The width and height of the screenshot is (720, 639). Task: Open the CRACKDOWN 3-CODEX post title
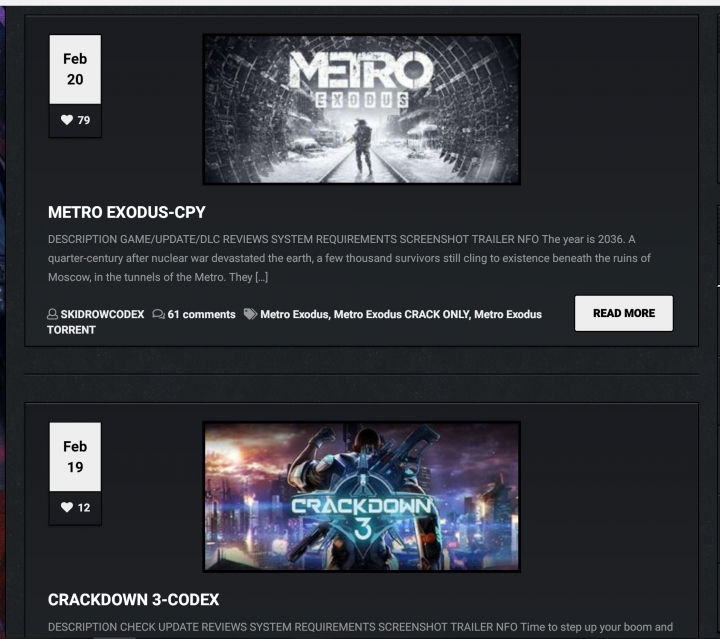coord(134,600)
